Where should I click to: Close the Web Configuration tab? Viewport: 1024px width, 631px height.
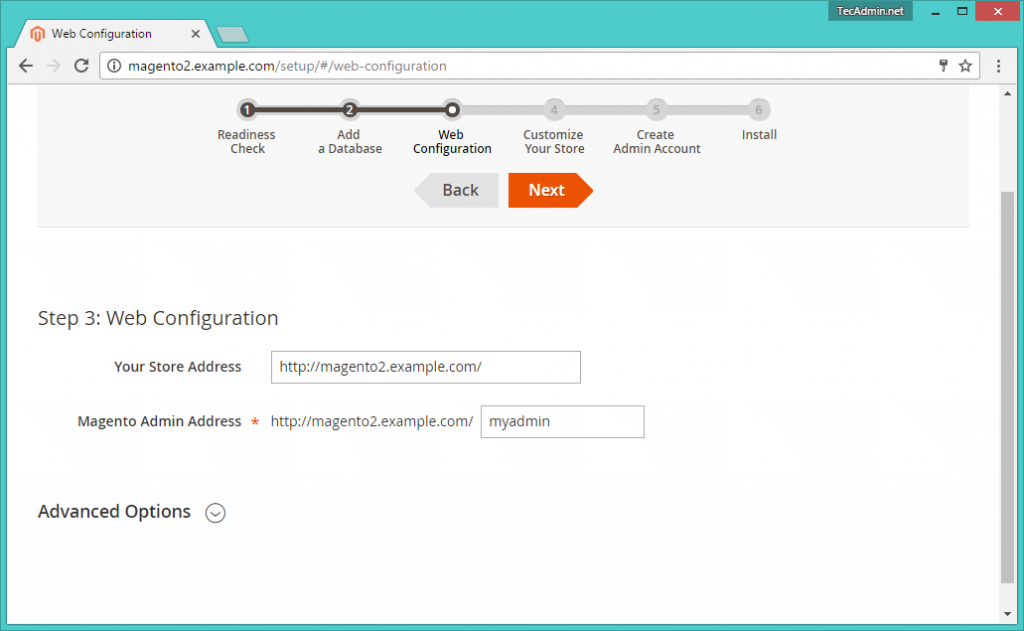point(195,34)
